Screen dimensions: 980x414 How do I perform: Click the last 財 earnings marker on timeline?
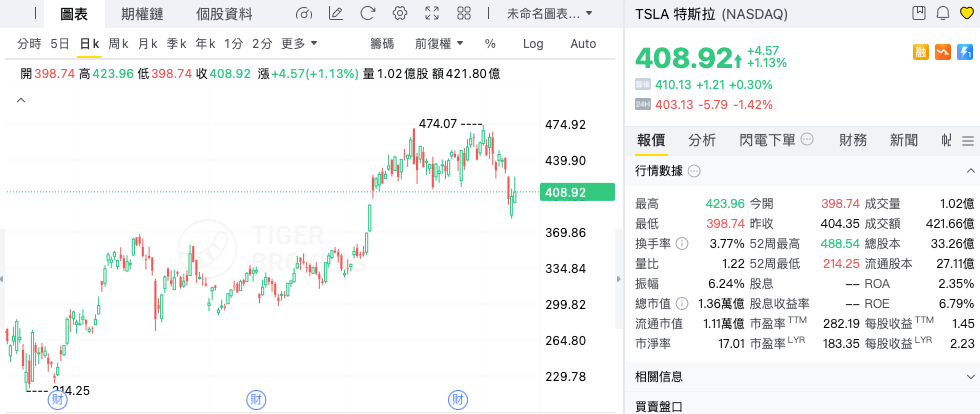458,400
